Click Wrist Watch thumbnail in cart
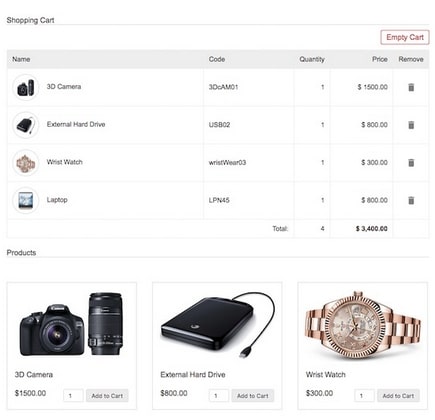435x420 pixels. [26, 163]
